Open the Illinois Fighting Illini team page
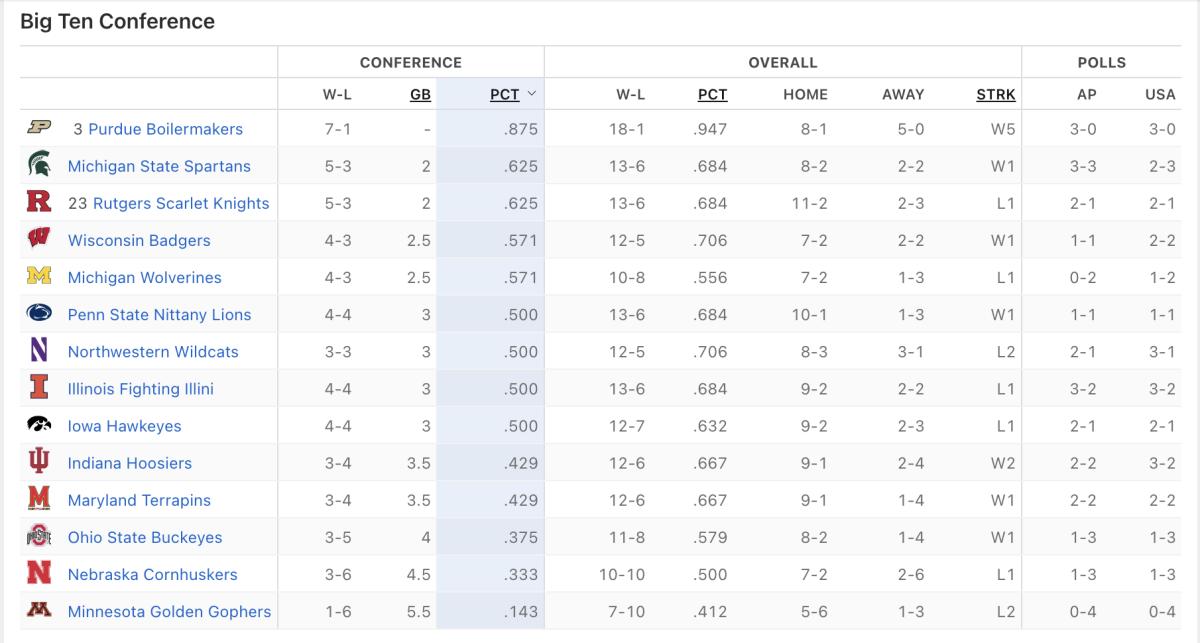Screen dimensions: 1200x643 [141, 388]
